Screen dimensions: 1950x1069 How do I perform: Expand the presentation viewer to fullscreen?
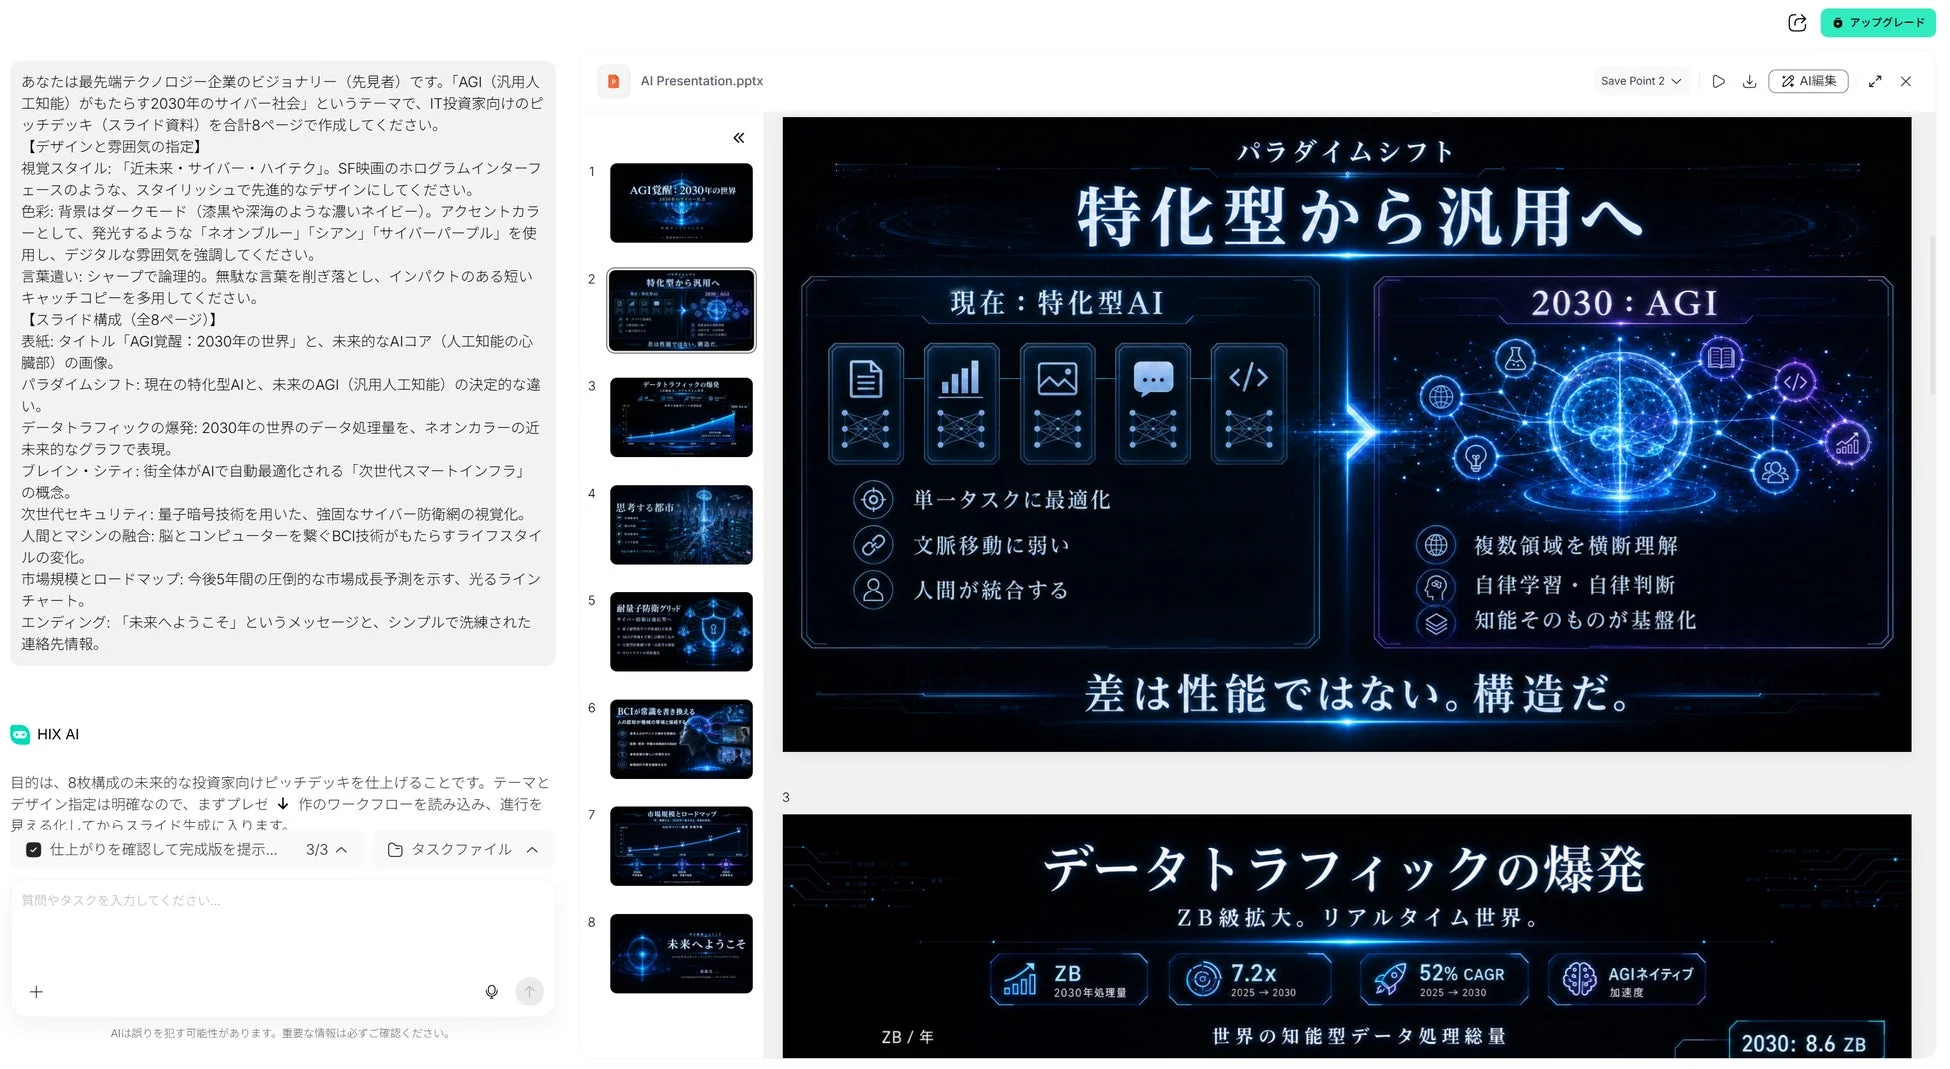tap(1875, 81)
